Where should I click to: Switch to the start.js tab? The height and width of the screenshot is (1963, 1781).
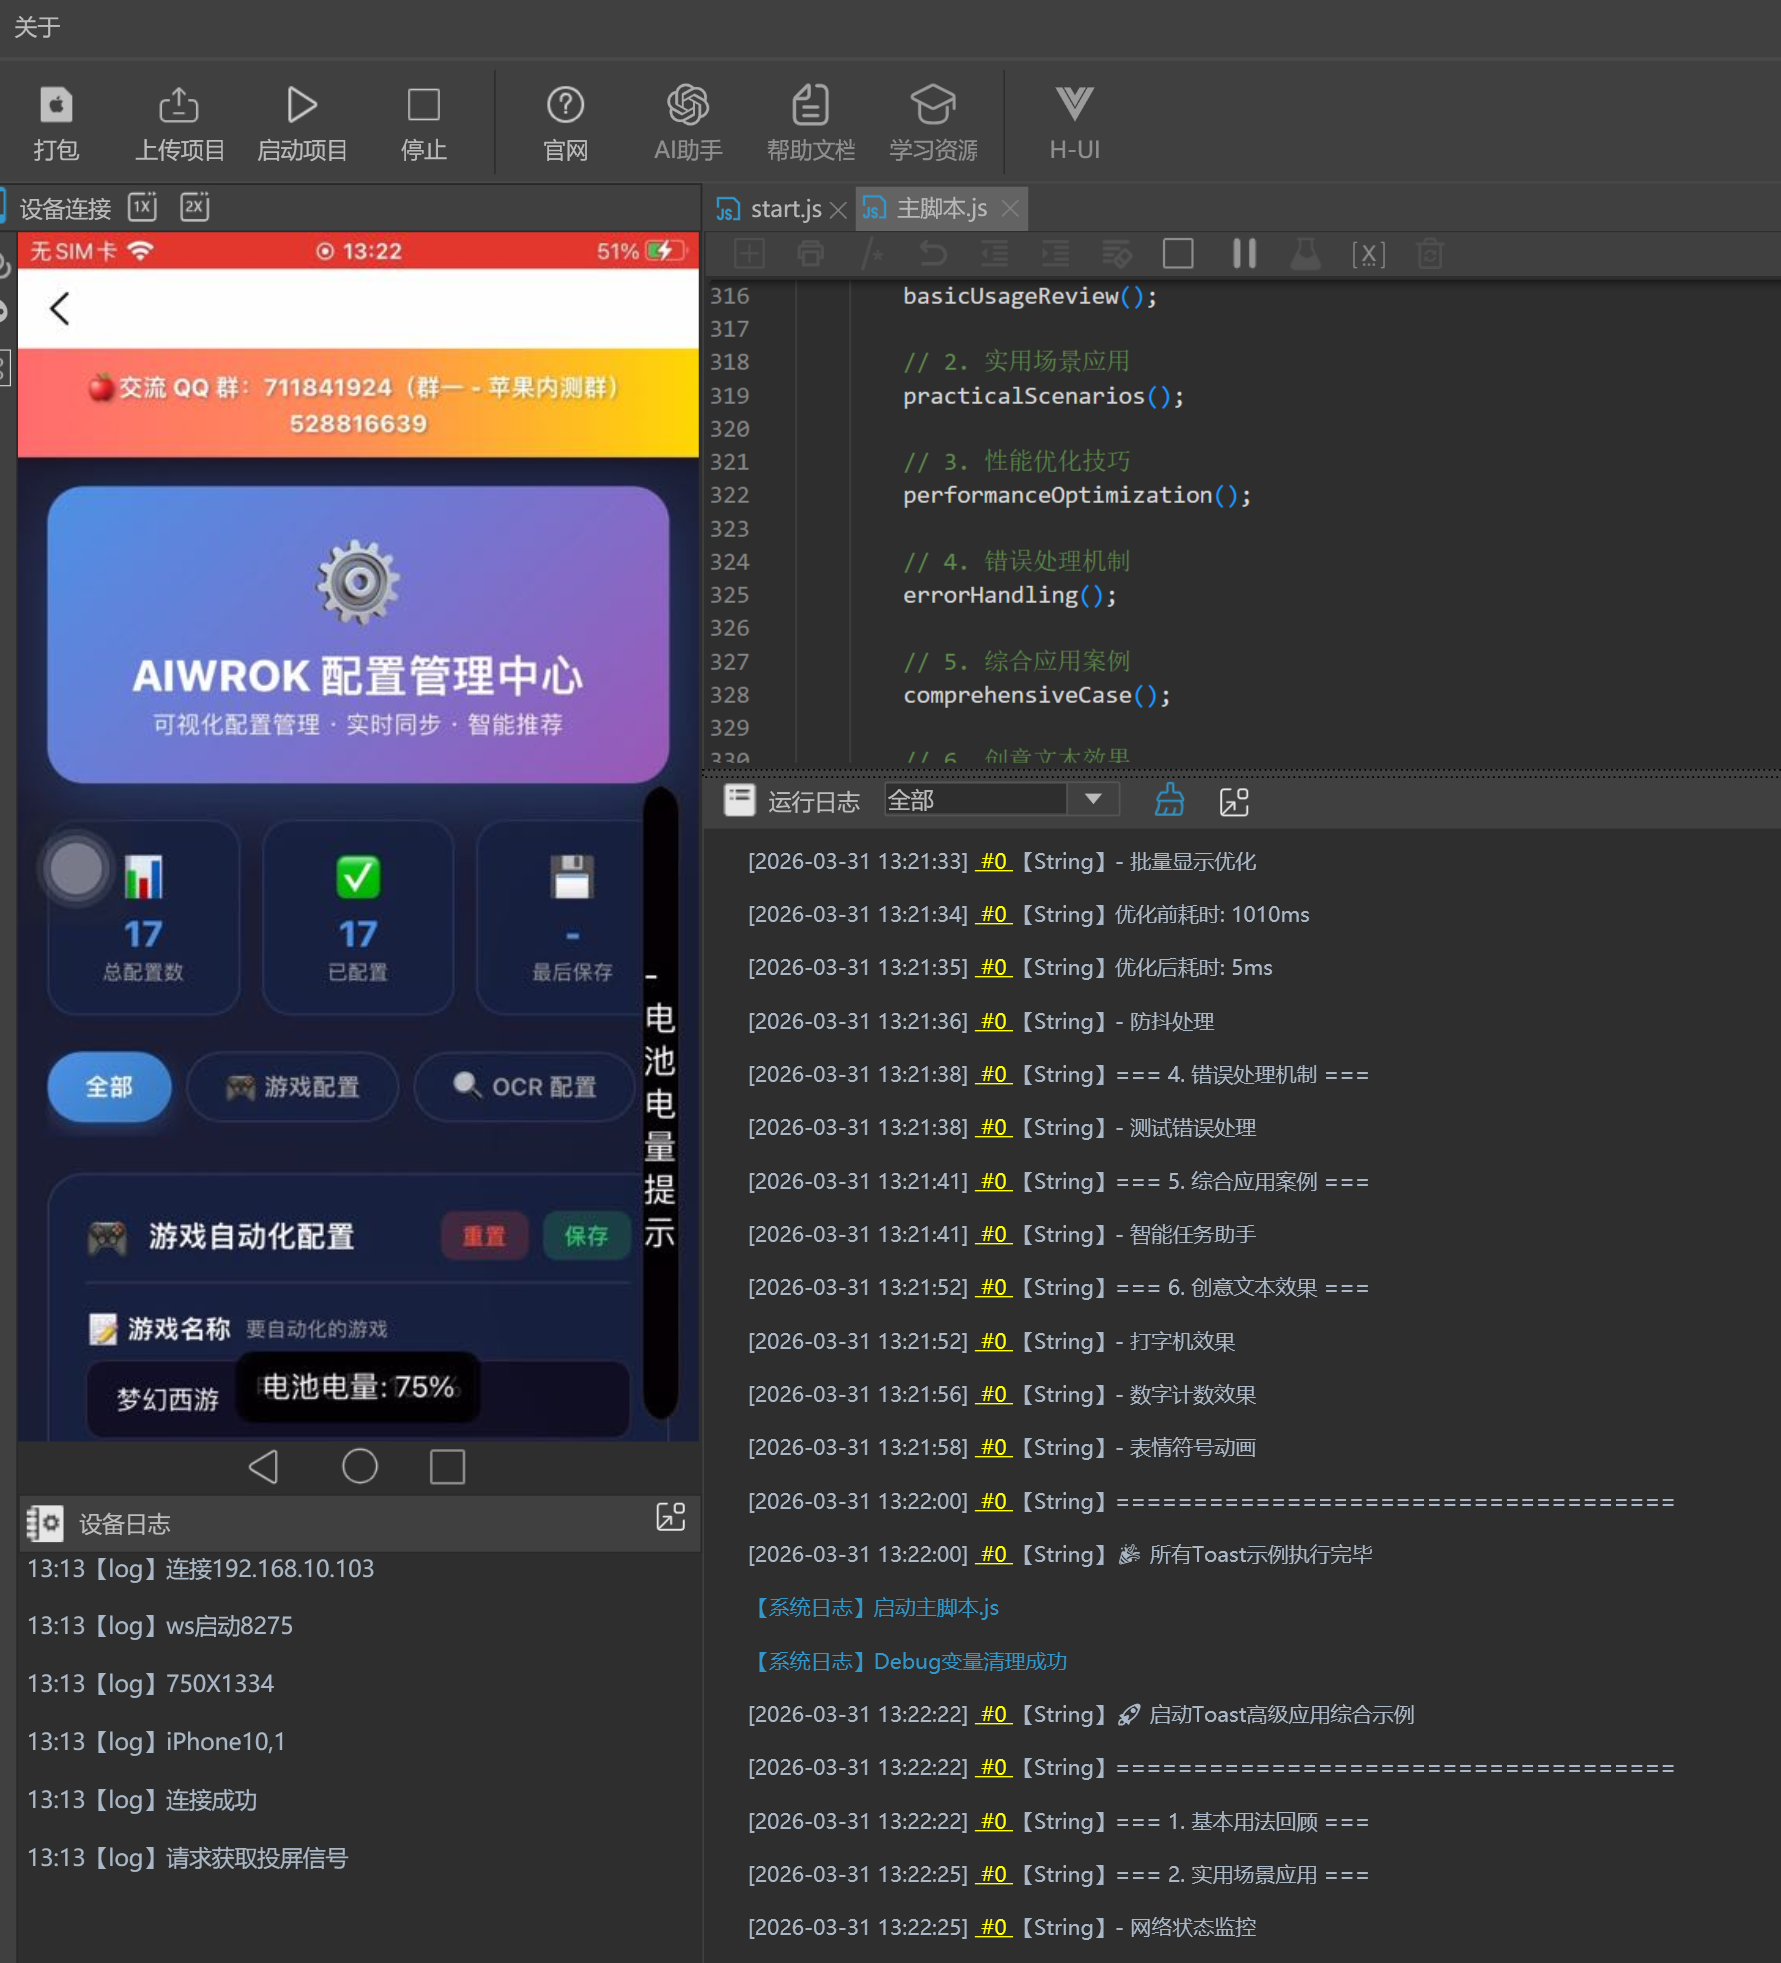tap(784, 209)
